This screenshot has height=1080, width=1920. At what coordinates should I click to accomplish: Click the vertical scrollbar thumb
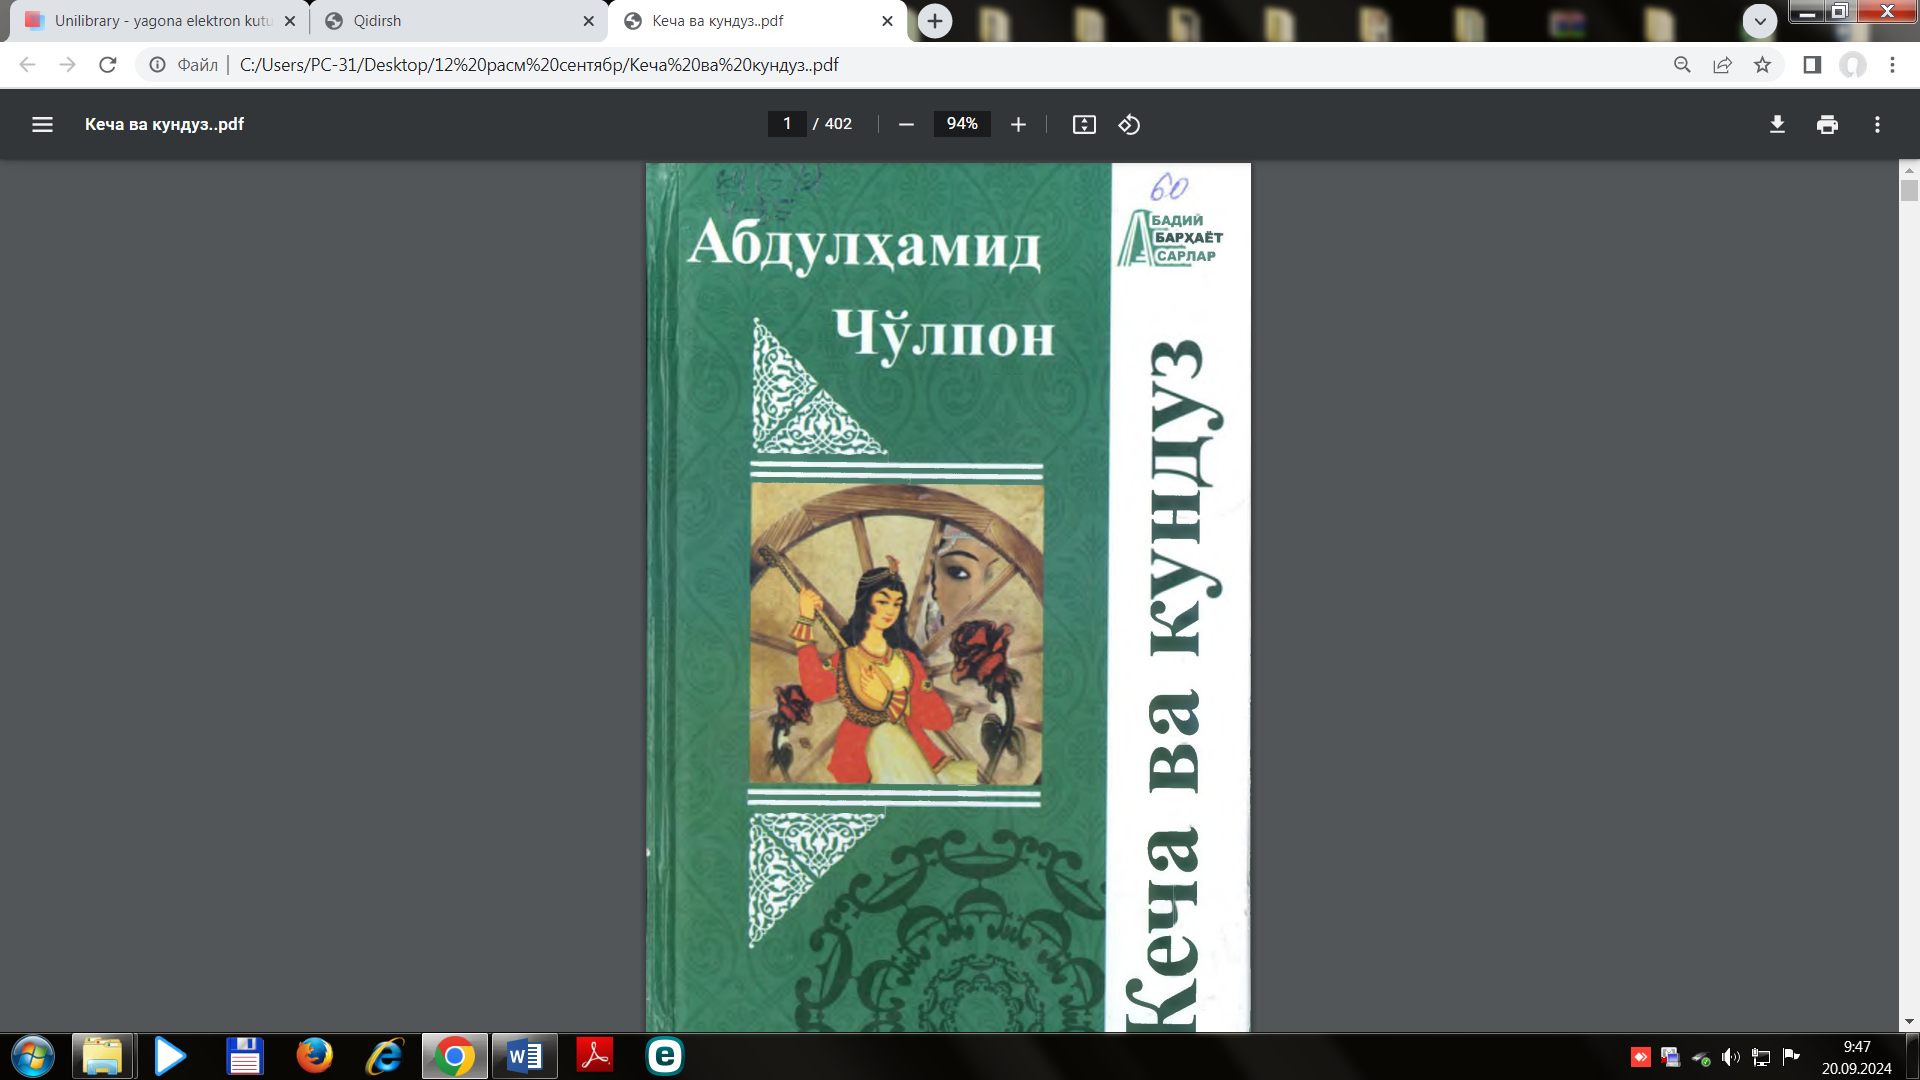point(1909,191)
